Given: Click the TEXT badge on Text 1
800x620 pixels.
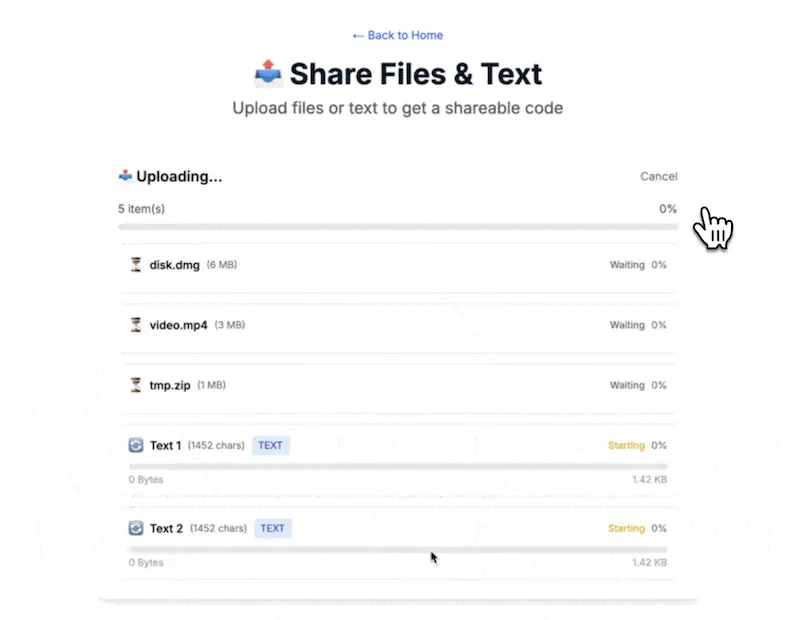Looking at the screenshot, I should coord(270,445).
